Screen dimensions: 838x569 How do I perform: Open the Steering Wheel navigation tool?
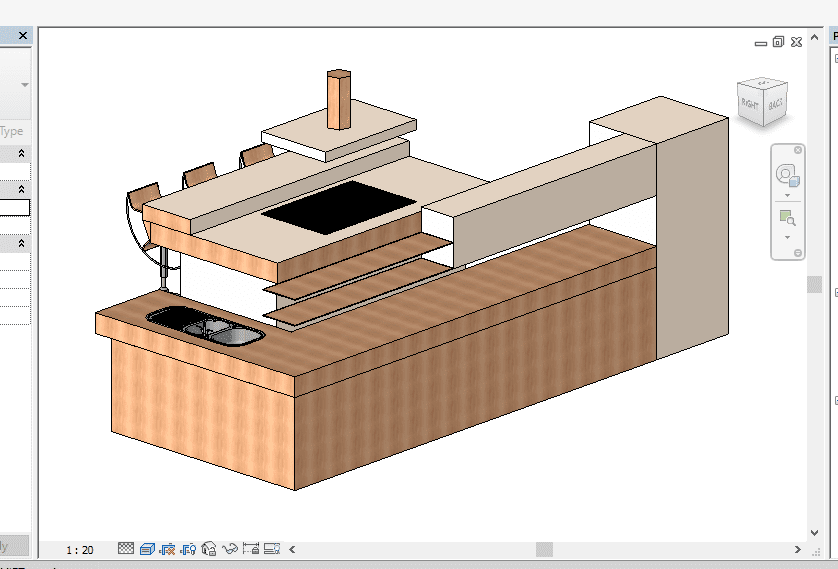787,176
